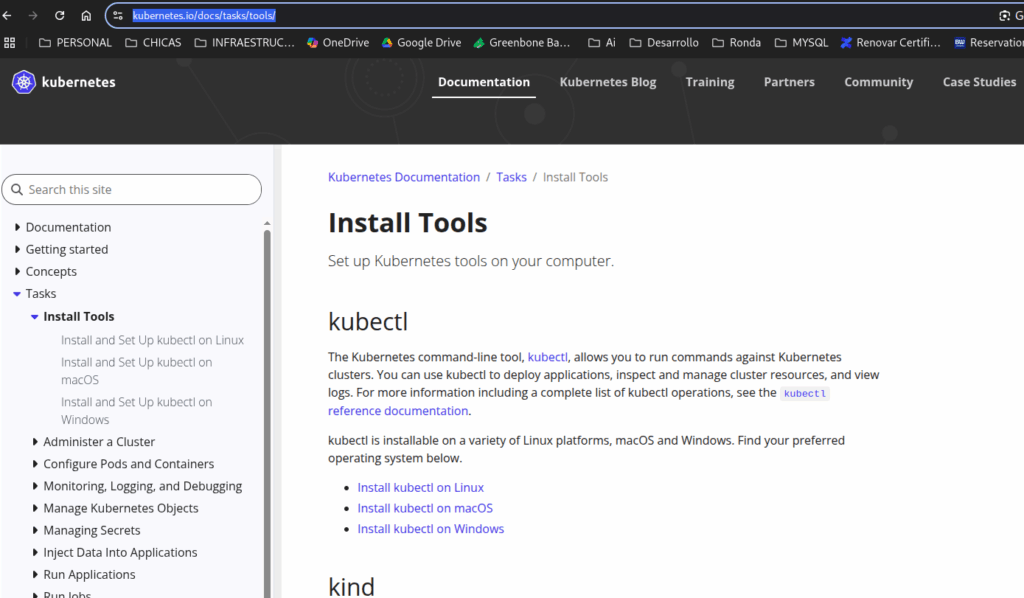This screenshot has width=1024, height=598.
Task: Expand Run Applications section
Action: coord(35,575)
